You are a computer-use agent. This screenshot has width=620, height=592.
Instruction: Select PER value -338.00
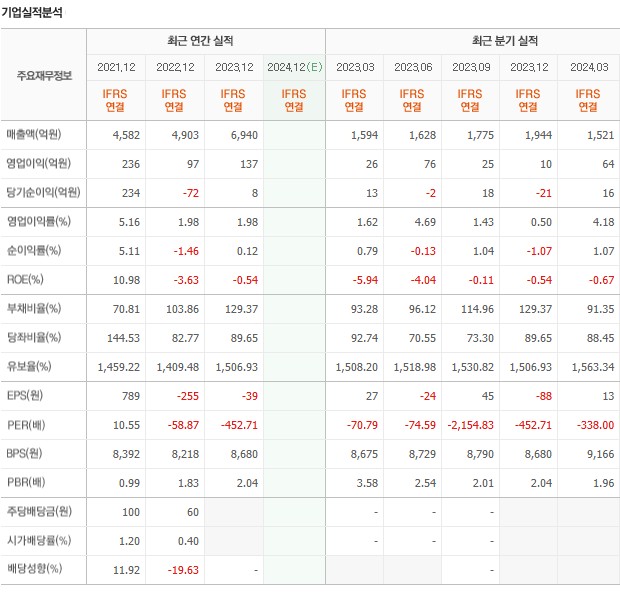[595, 426]
